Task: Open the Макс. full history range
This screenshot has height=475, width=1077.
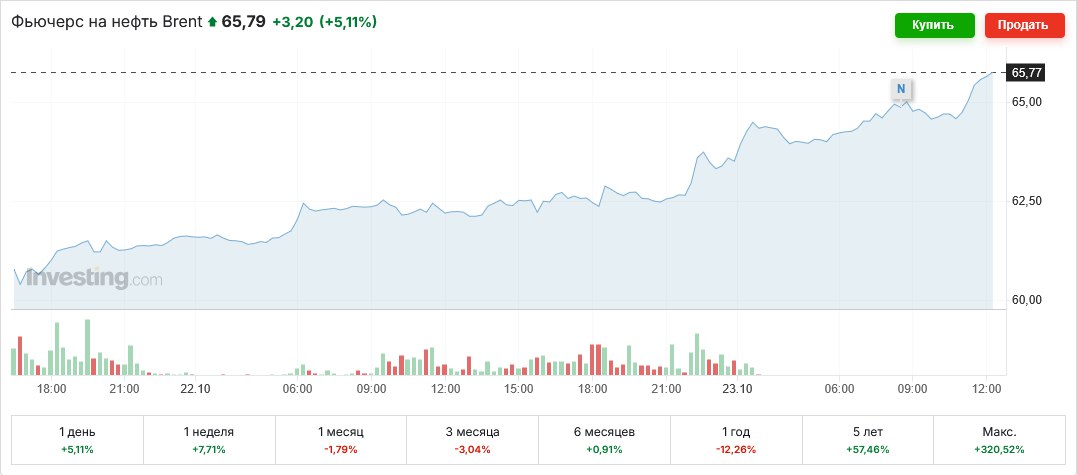Action: 998,440
